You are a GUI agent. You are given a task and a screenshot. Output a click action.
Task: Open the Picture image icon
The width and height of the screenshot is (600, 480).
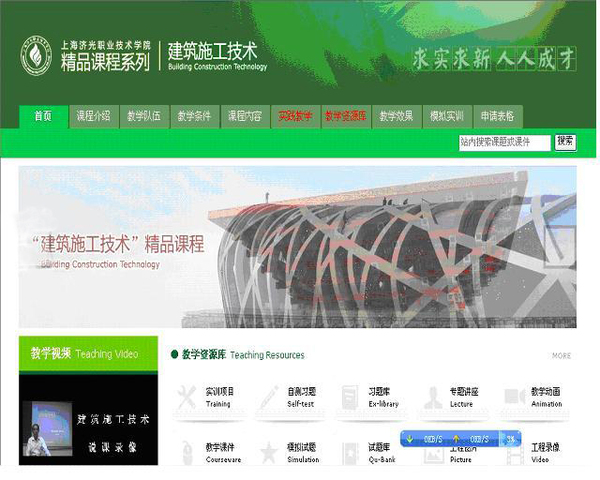tap(434, 456)
